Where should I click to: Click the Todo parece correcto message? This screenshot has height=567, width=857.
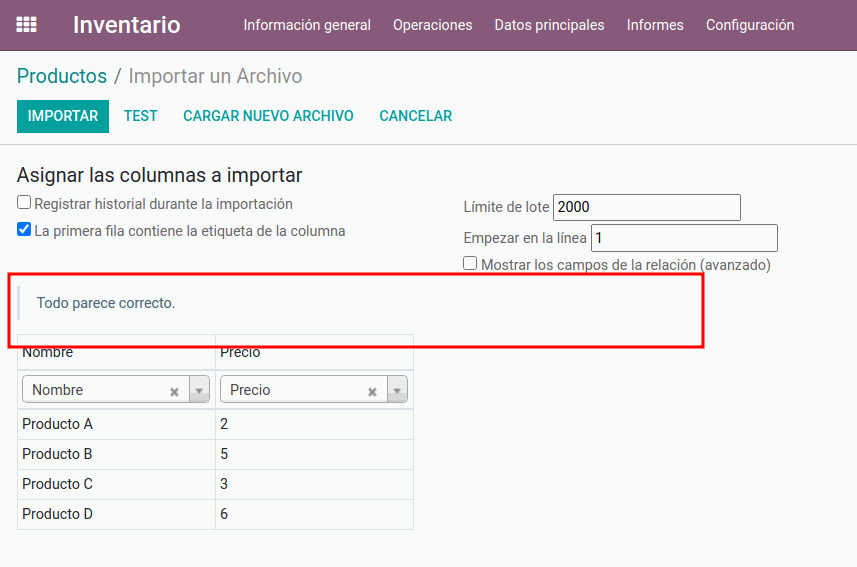tap(105, 303)
